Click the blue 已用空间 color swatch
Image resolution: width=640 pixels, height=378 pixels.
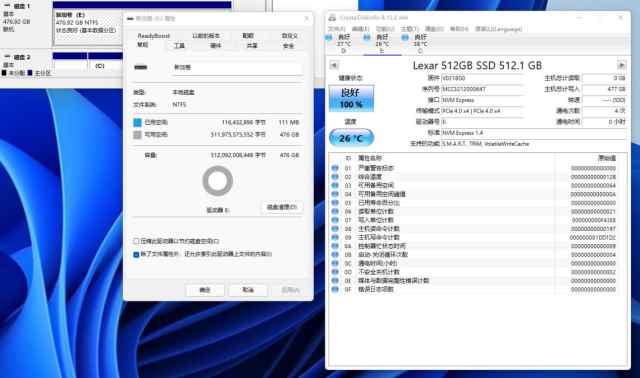tap(138, 122)
